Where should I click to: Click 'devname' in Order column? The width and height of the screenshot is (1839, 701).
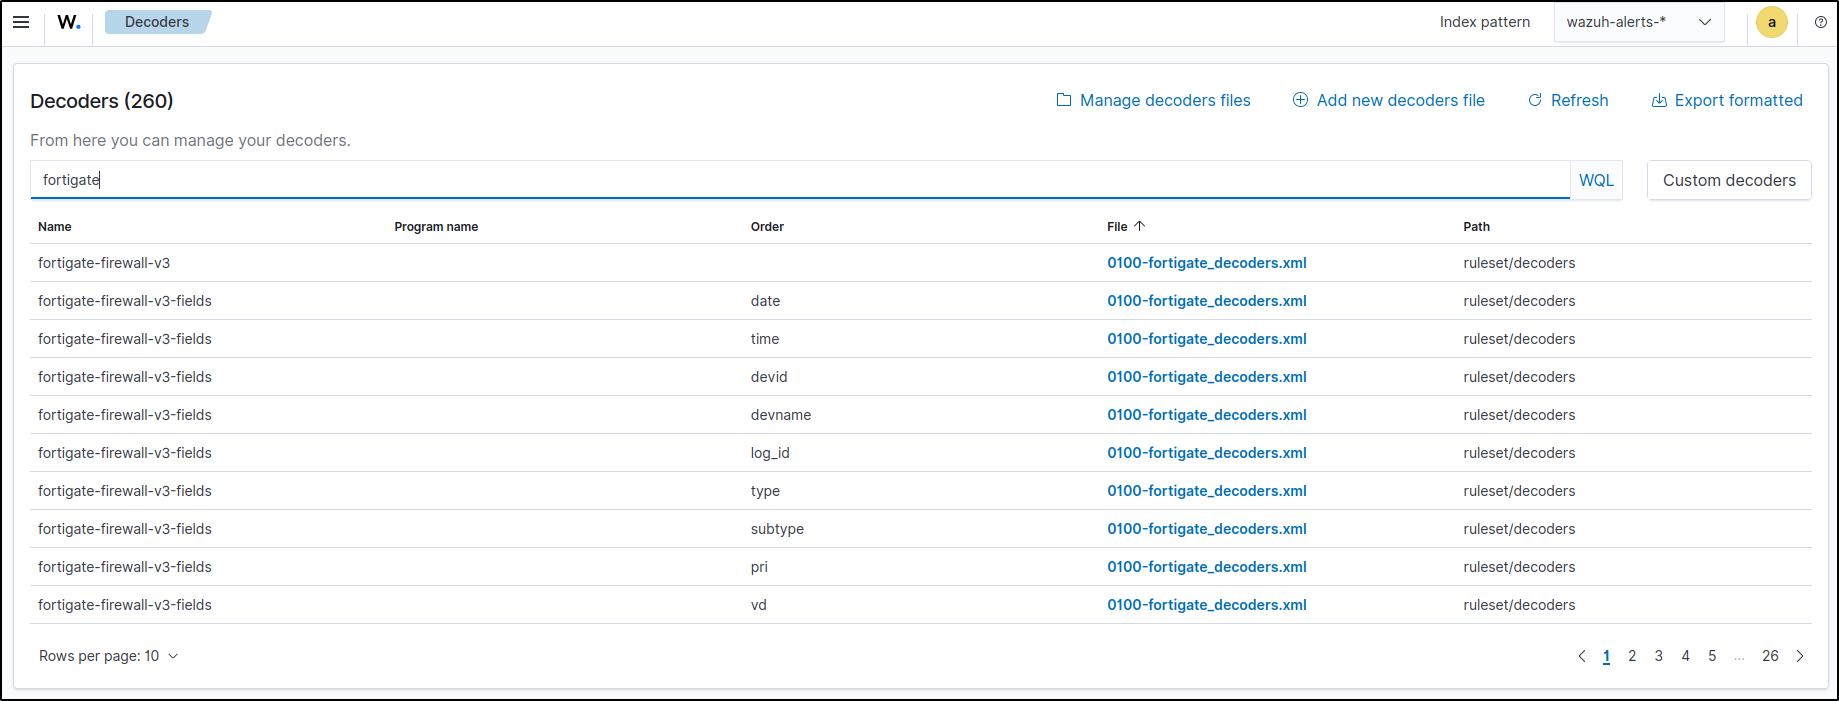pos(781,415)
